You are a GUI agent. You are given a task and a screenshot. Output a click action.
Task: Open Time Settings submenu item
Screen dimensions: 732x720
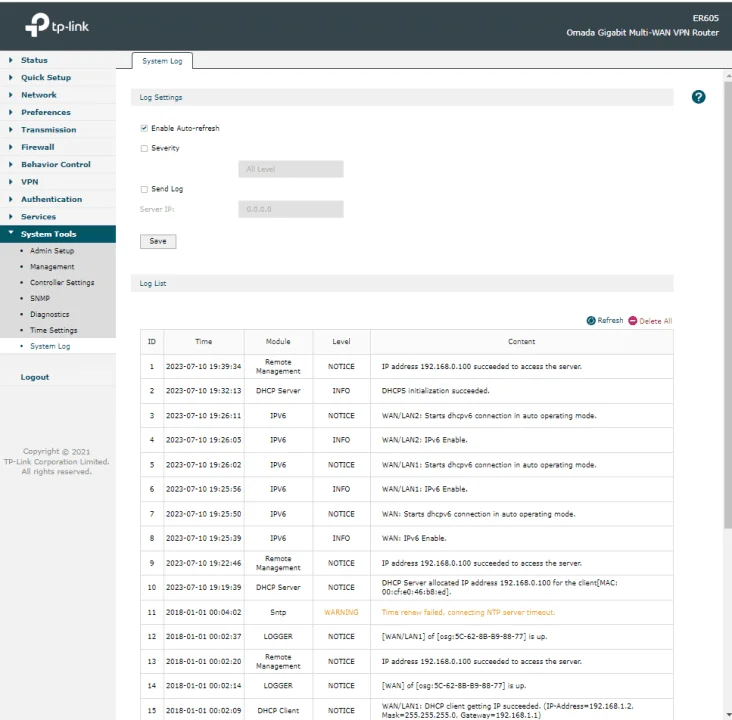tap(54, 330)
